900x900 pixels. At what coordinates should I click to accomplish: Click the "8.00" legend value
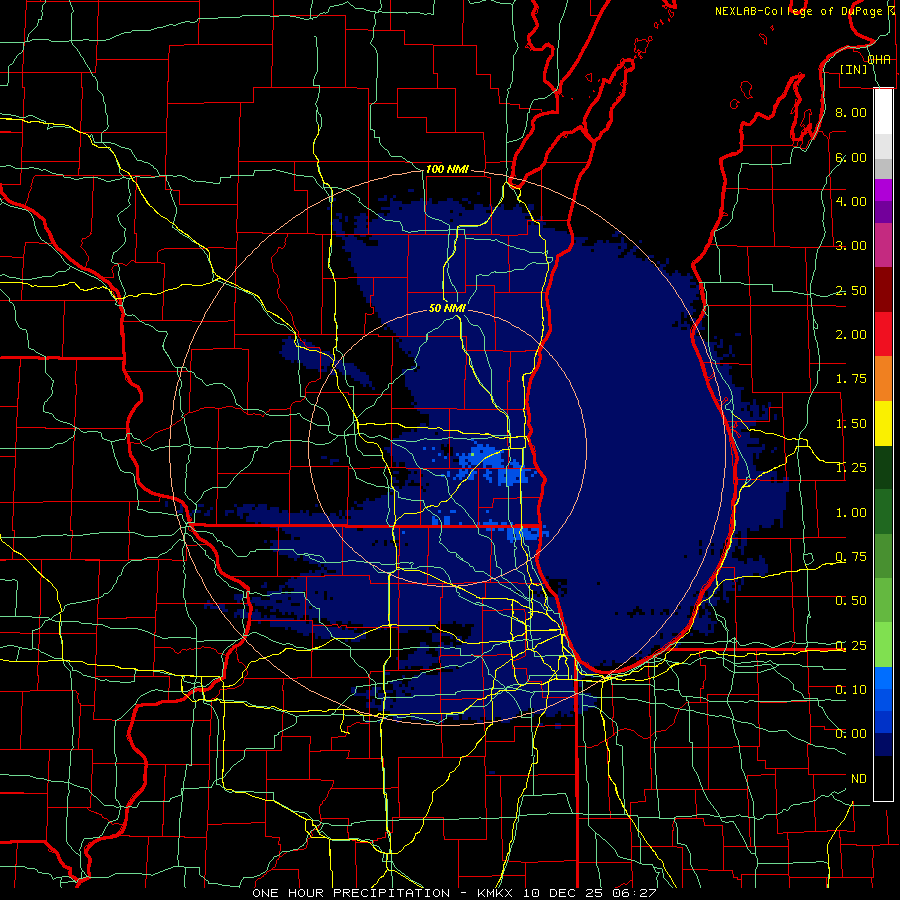(x=851, y=112)
